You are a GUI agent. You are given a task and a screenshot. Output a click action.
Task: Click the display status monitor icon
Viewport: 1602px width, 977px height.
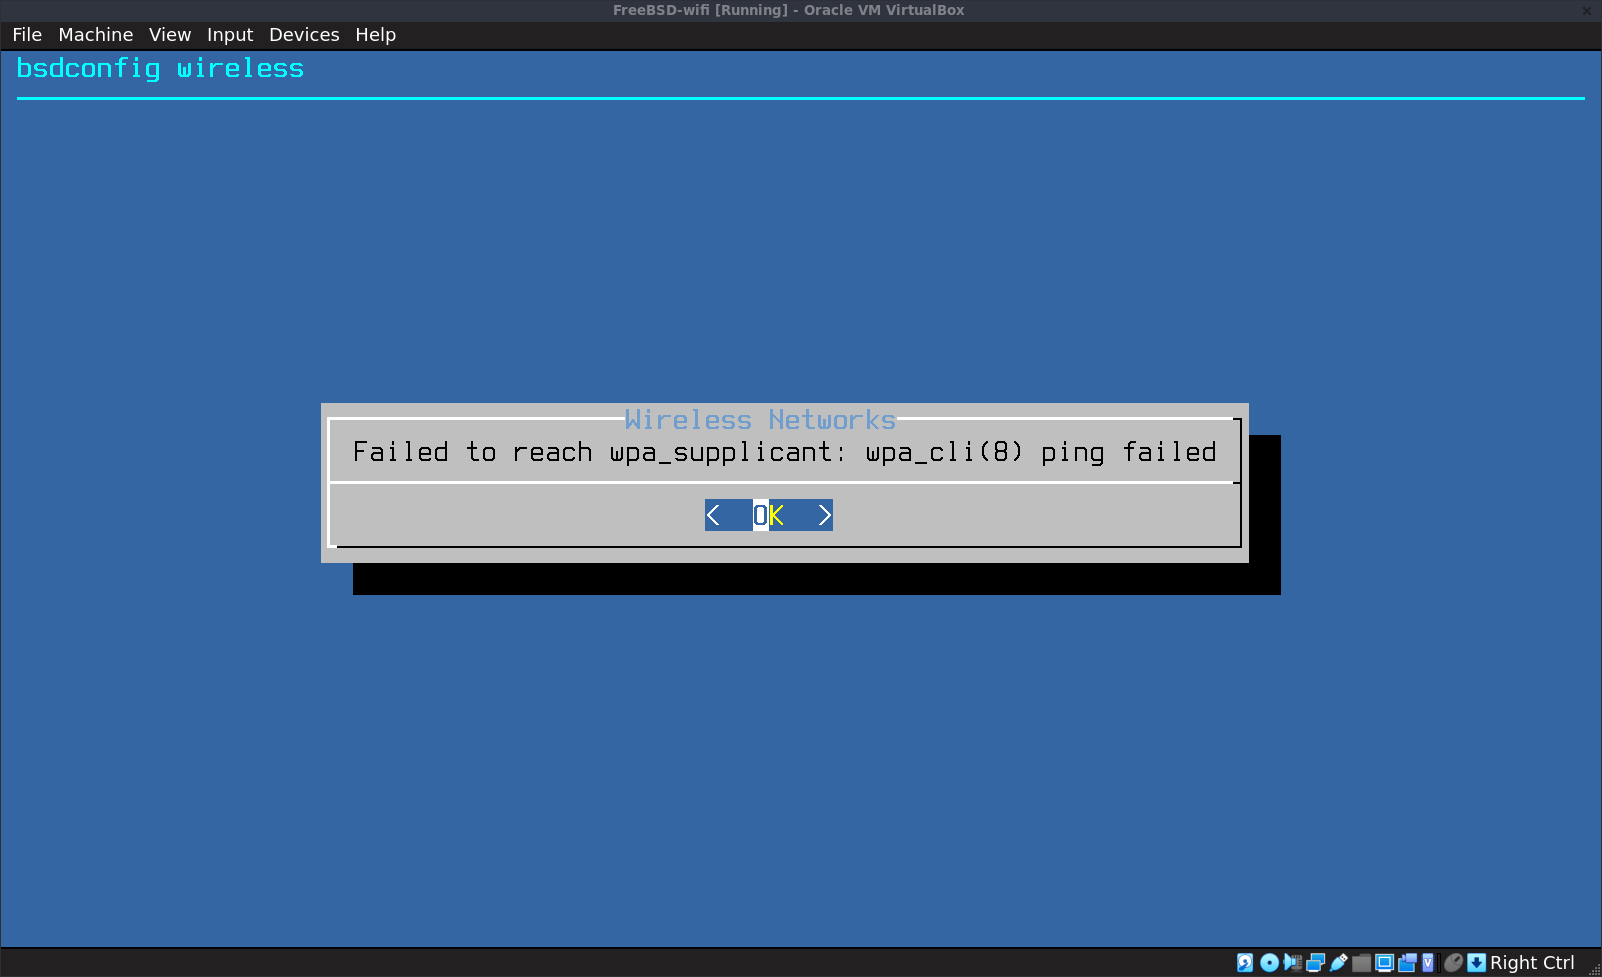(x=1384, y=962)
